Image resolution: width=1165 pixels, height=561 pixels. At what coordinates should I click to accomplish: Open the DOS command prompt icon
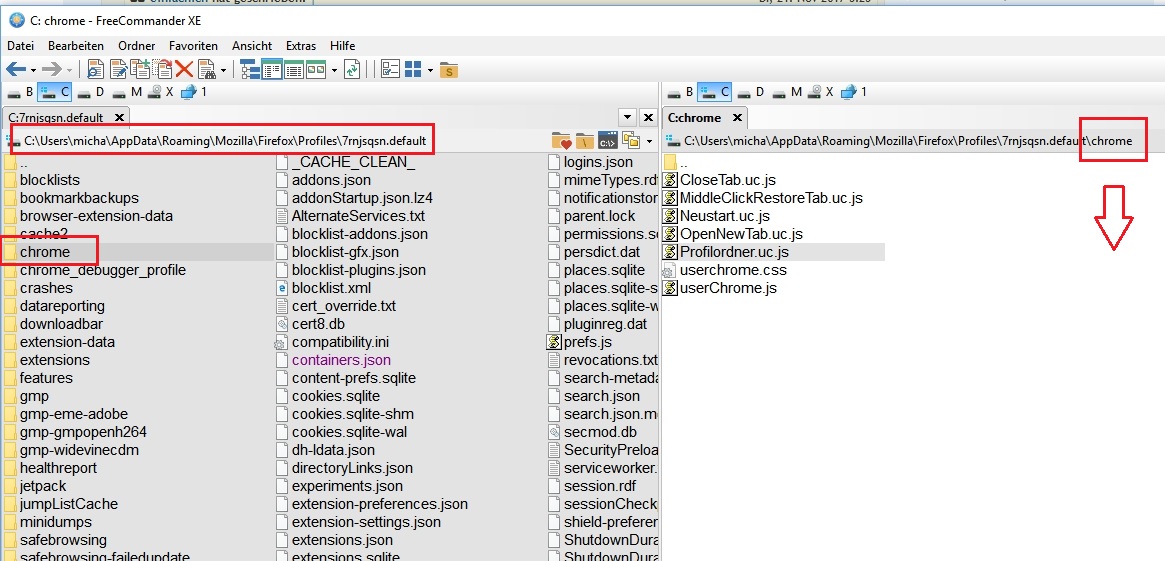point(607,141)
